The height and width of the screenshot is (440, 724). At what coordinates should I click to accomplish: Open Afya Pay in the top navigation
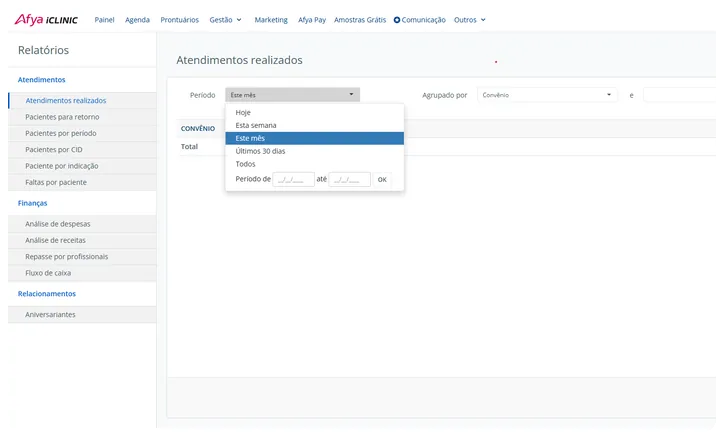pos(312,20)
